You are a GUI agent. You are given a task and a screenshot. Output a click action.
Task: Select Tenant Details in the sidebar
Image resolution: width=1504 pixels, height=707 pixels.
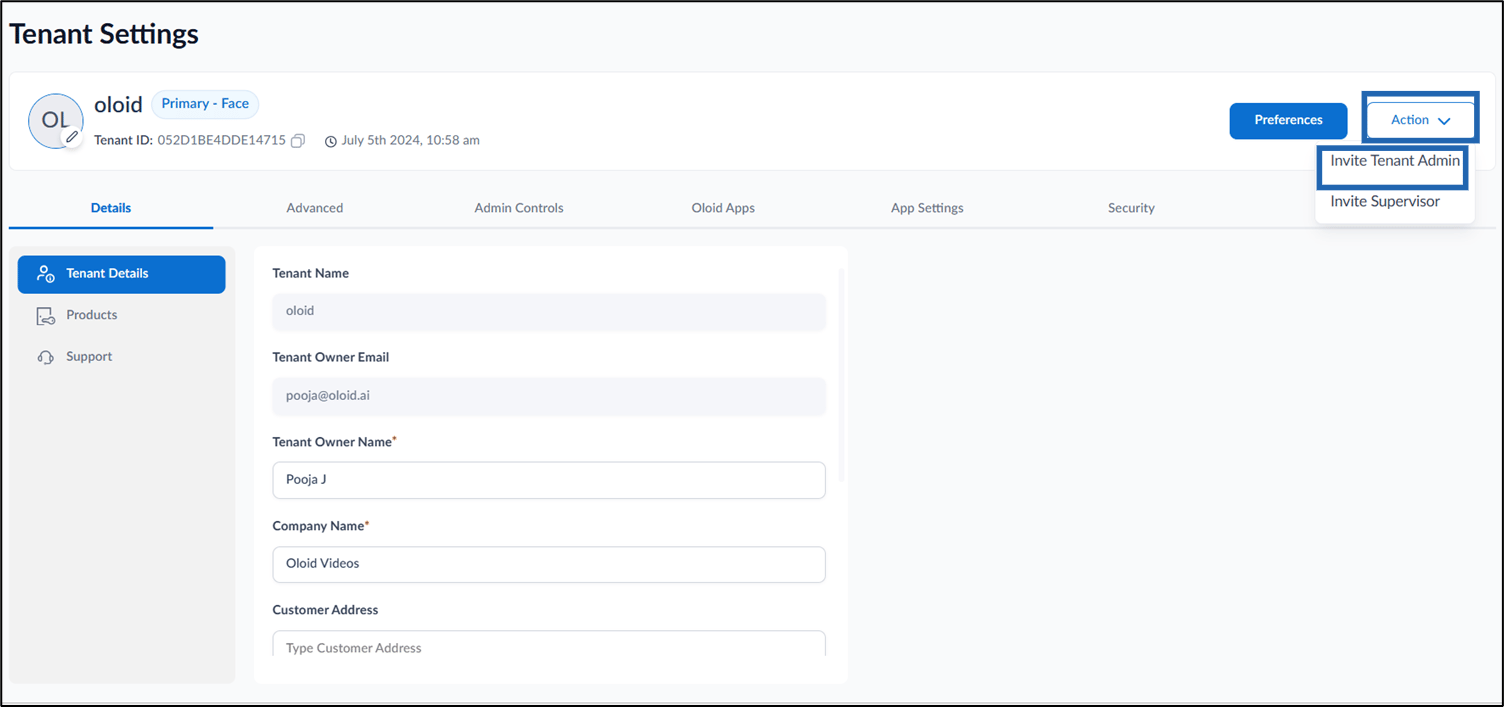point(121,274)
